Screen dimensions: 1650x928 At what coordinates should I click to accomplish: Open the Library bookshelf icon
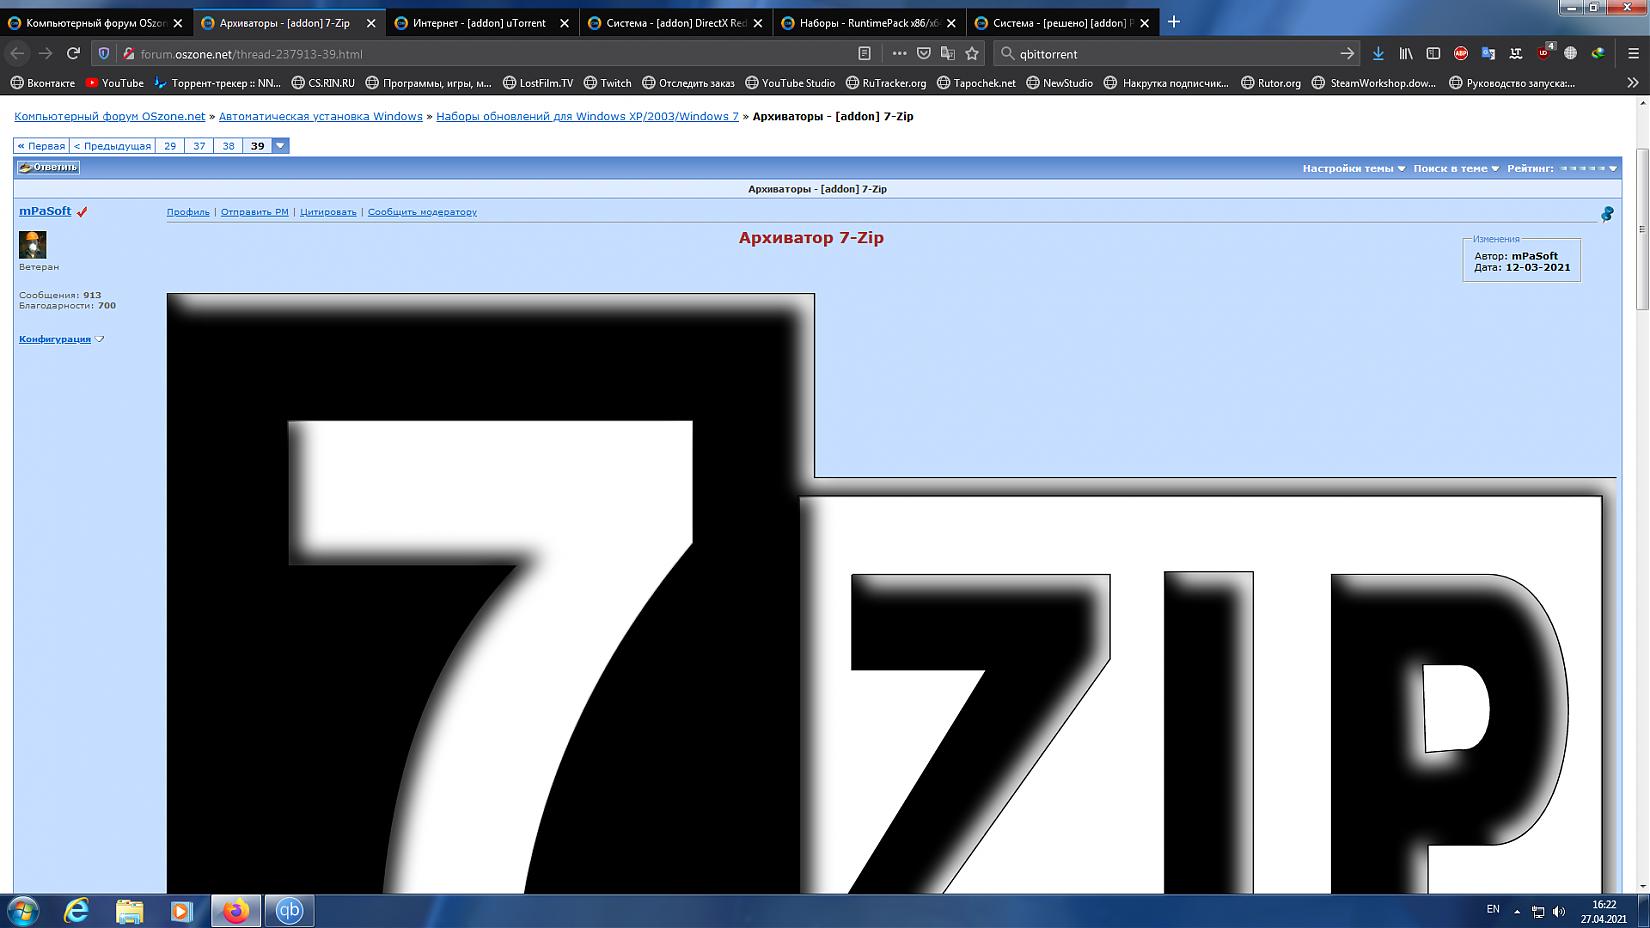pos(1406,53)
